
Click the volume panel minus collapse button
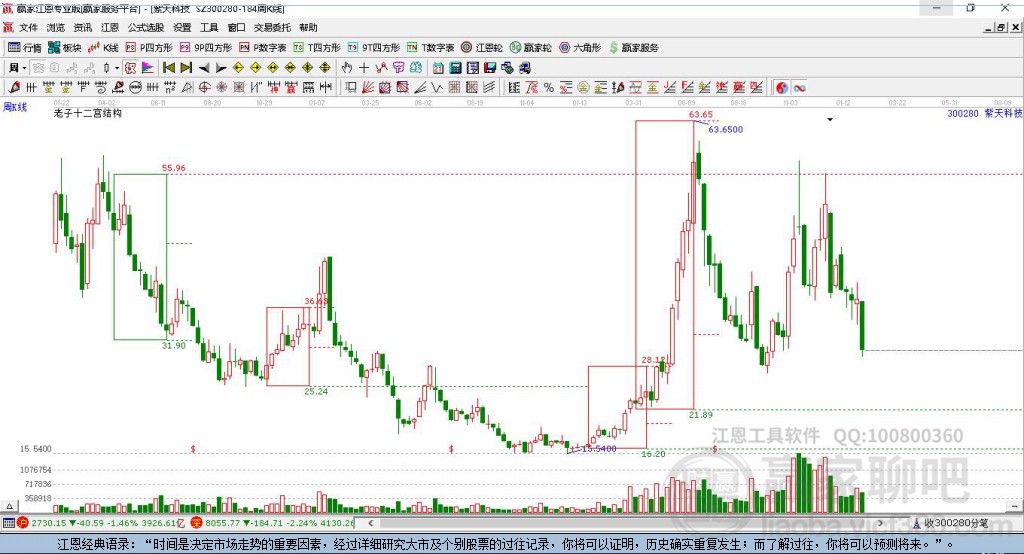pos(1014,506)
